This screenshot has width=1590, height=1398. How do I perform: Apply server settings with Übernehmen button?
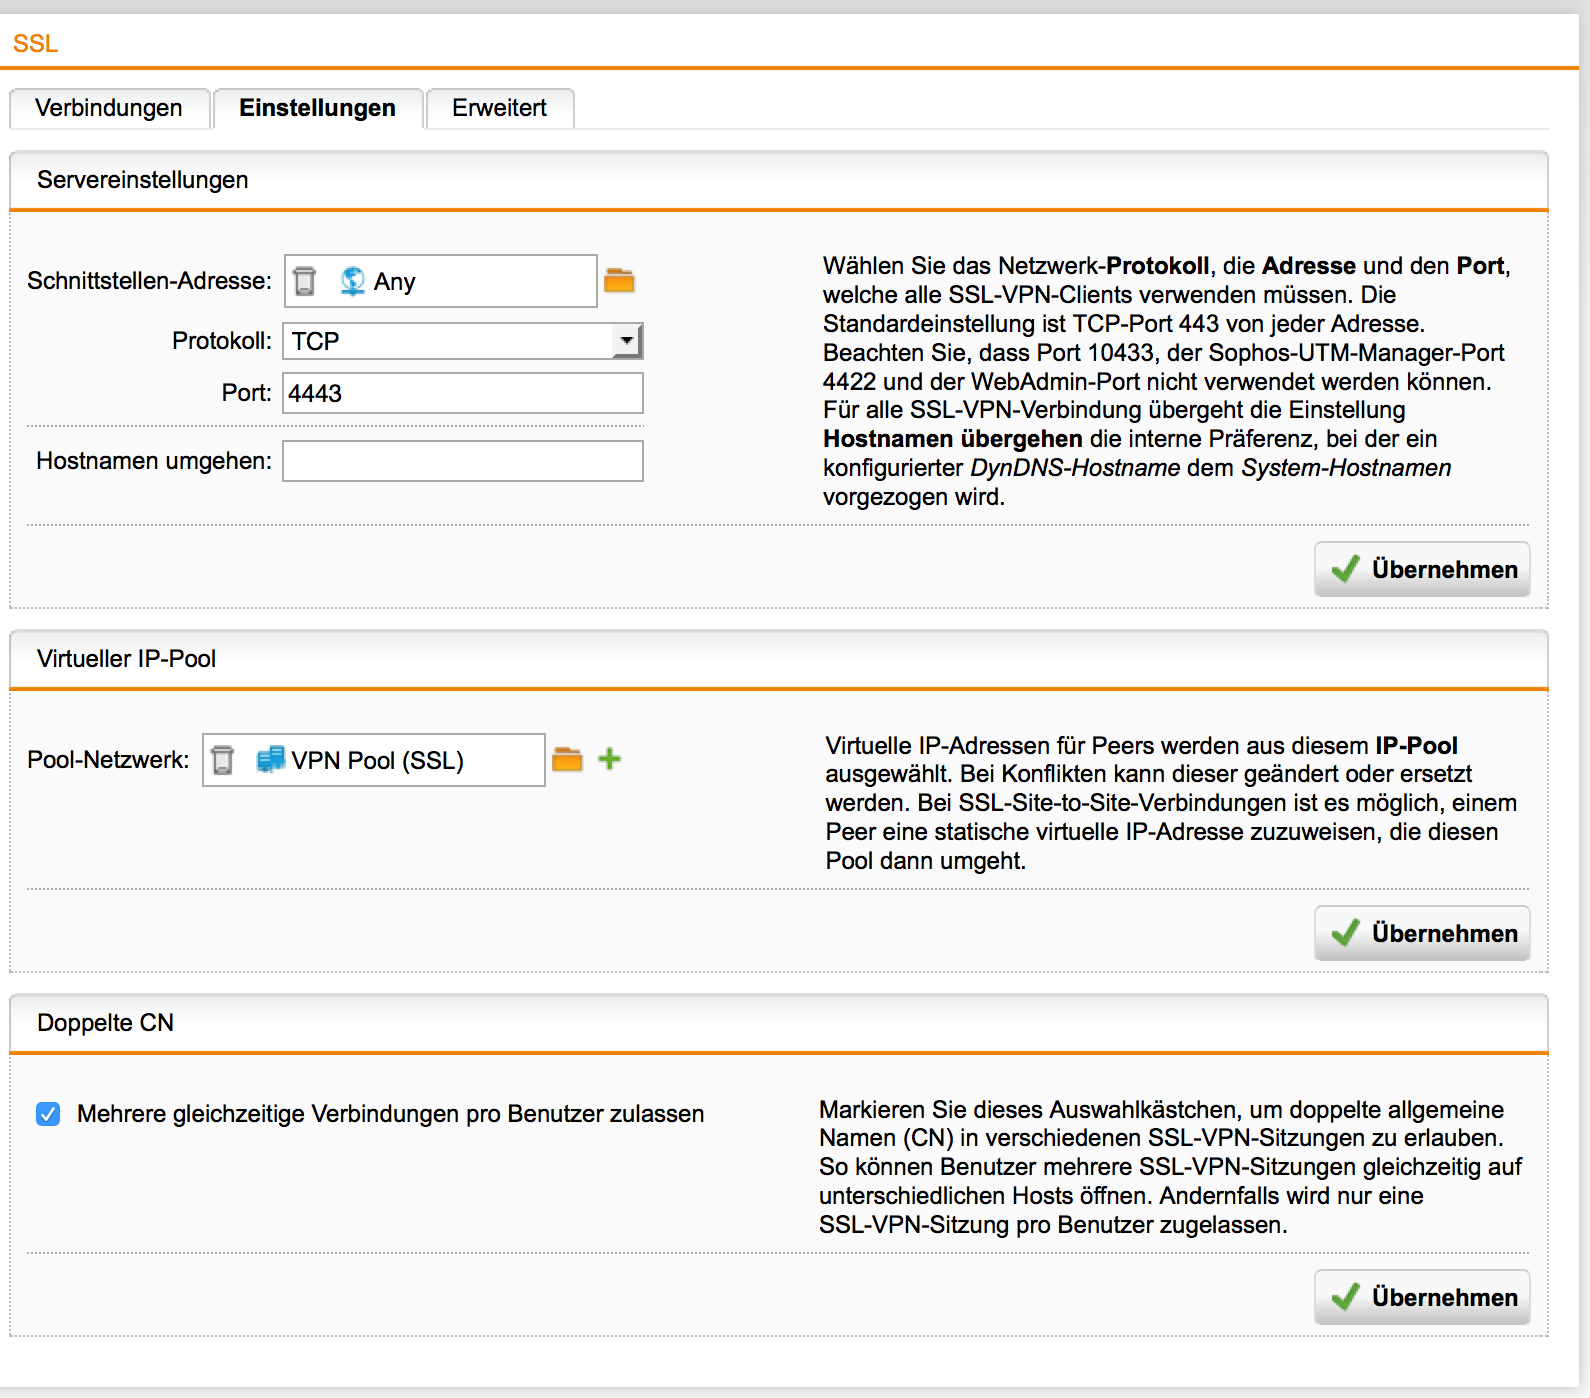(x=1422, y=569)
